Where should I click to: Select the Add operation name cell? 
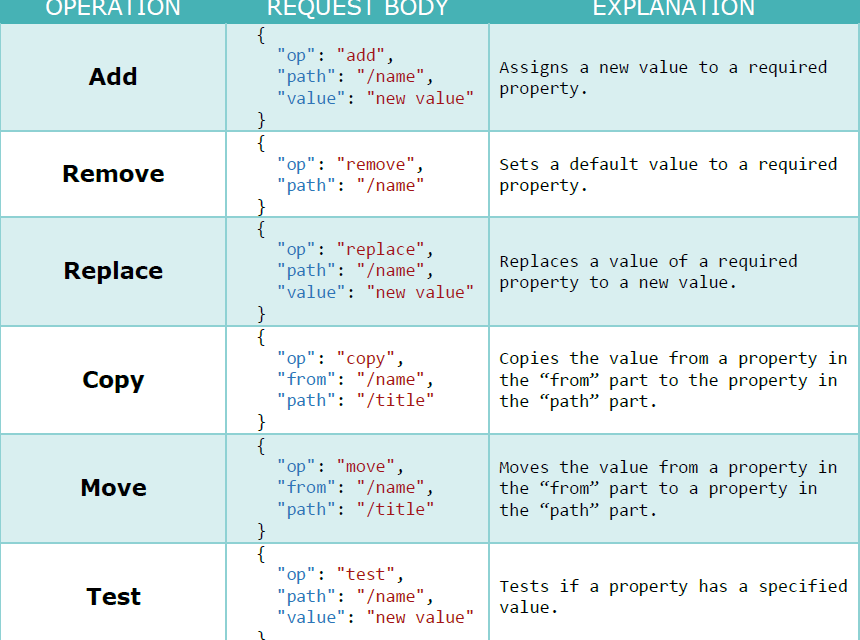click(113, 77)
